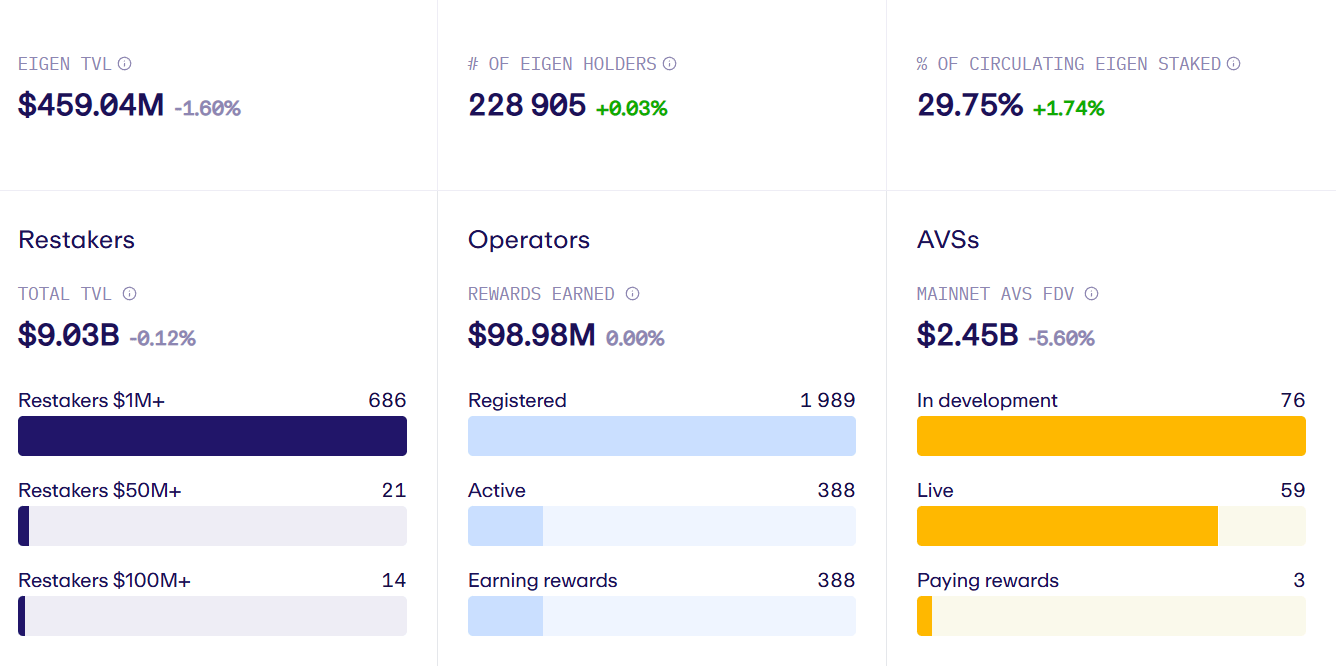Click the +0.03% holders change
Image resolution: width=1336 pixels, height=666 pixels.
(631, 108)
